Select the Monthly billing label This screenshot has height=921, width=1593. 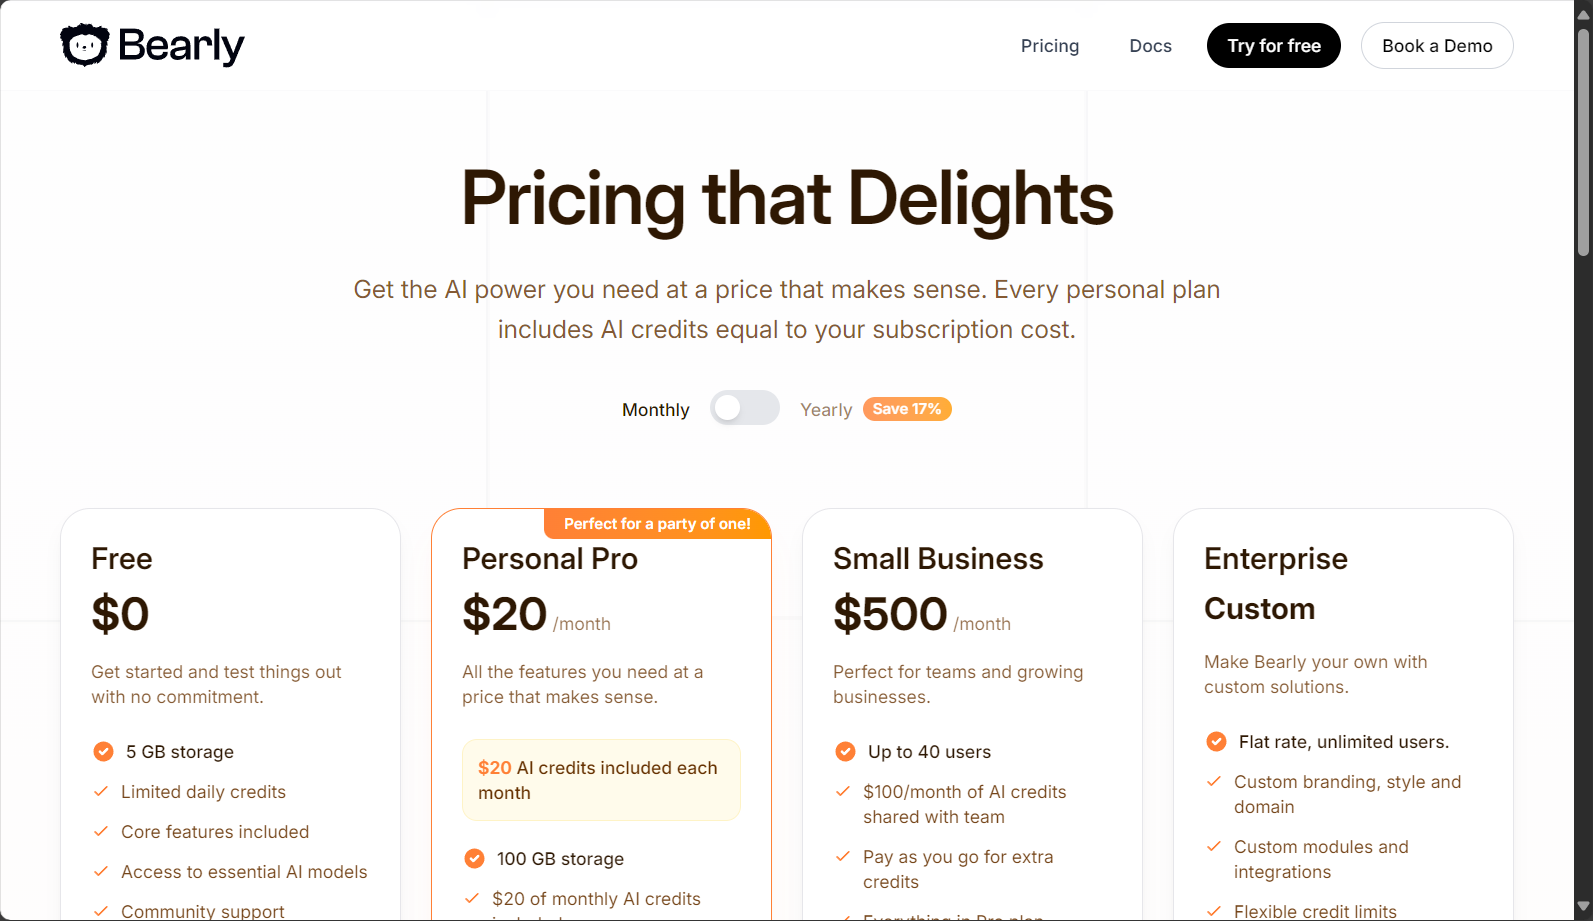[x=656, y=410]
